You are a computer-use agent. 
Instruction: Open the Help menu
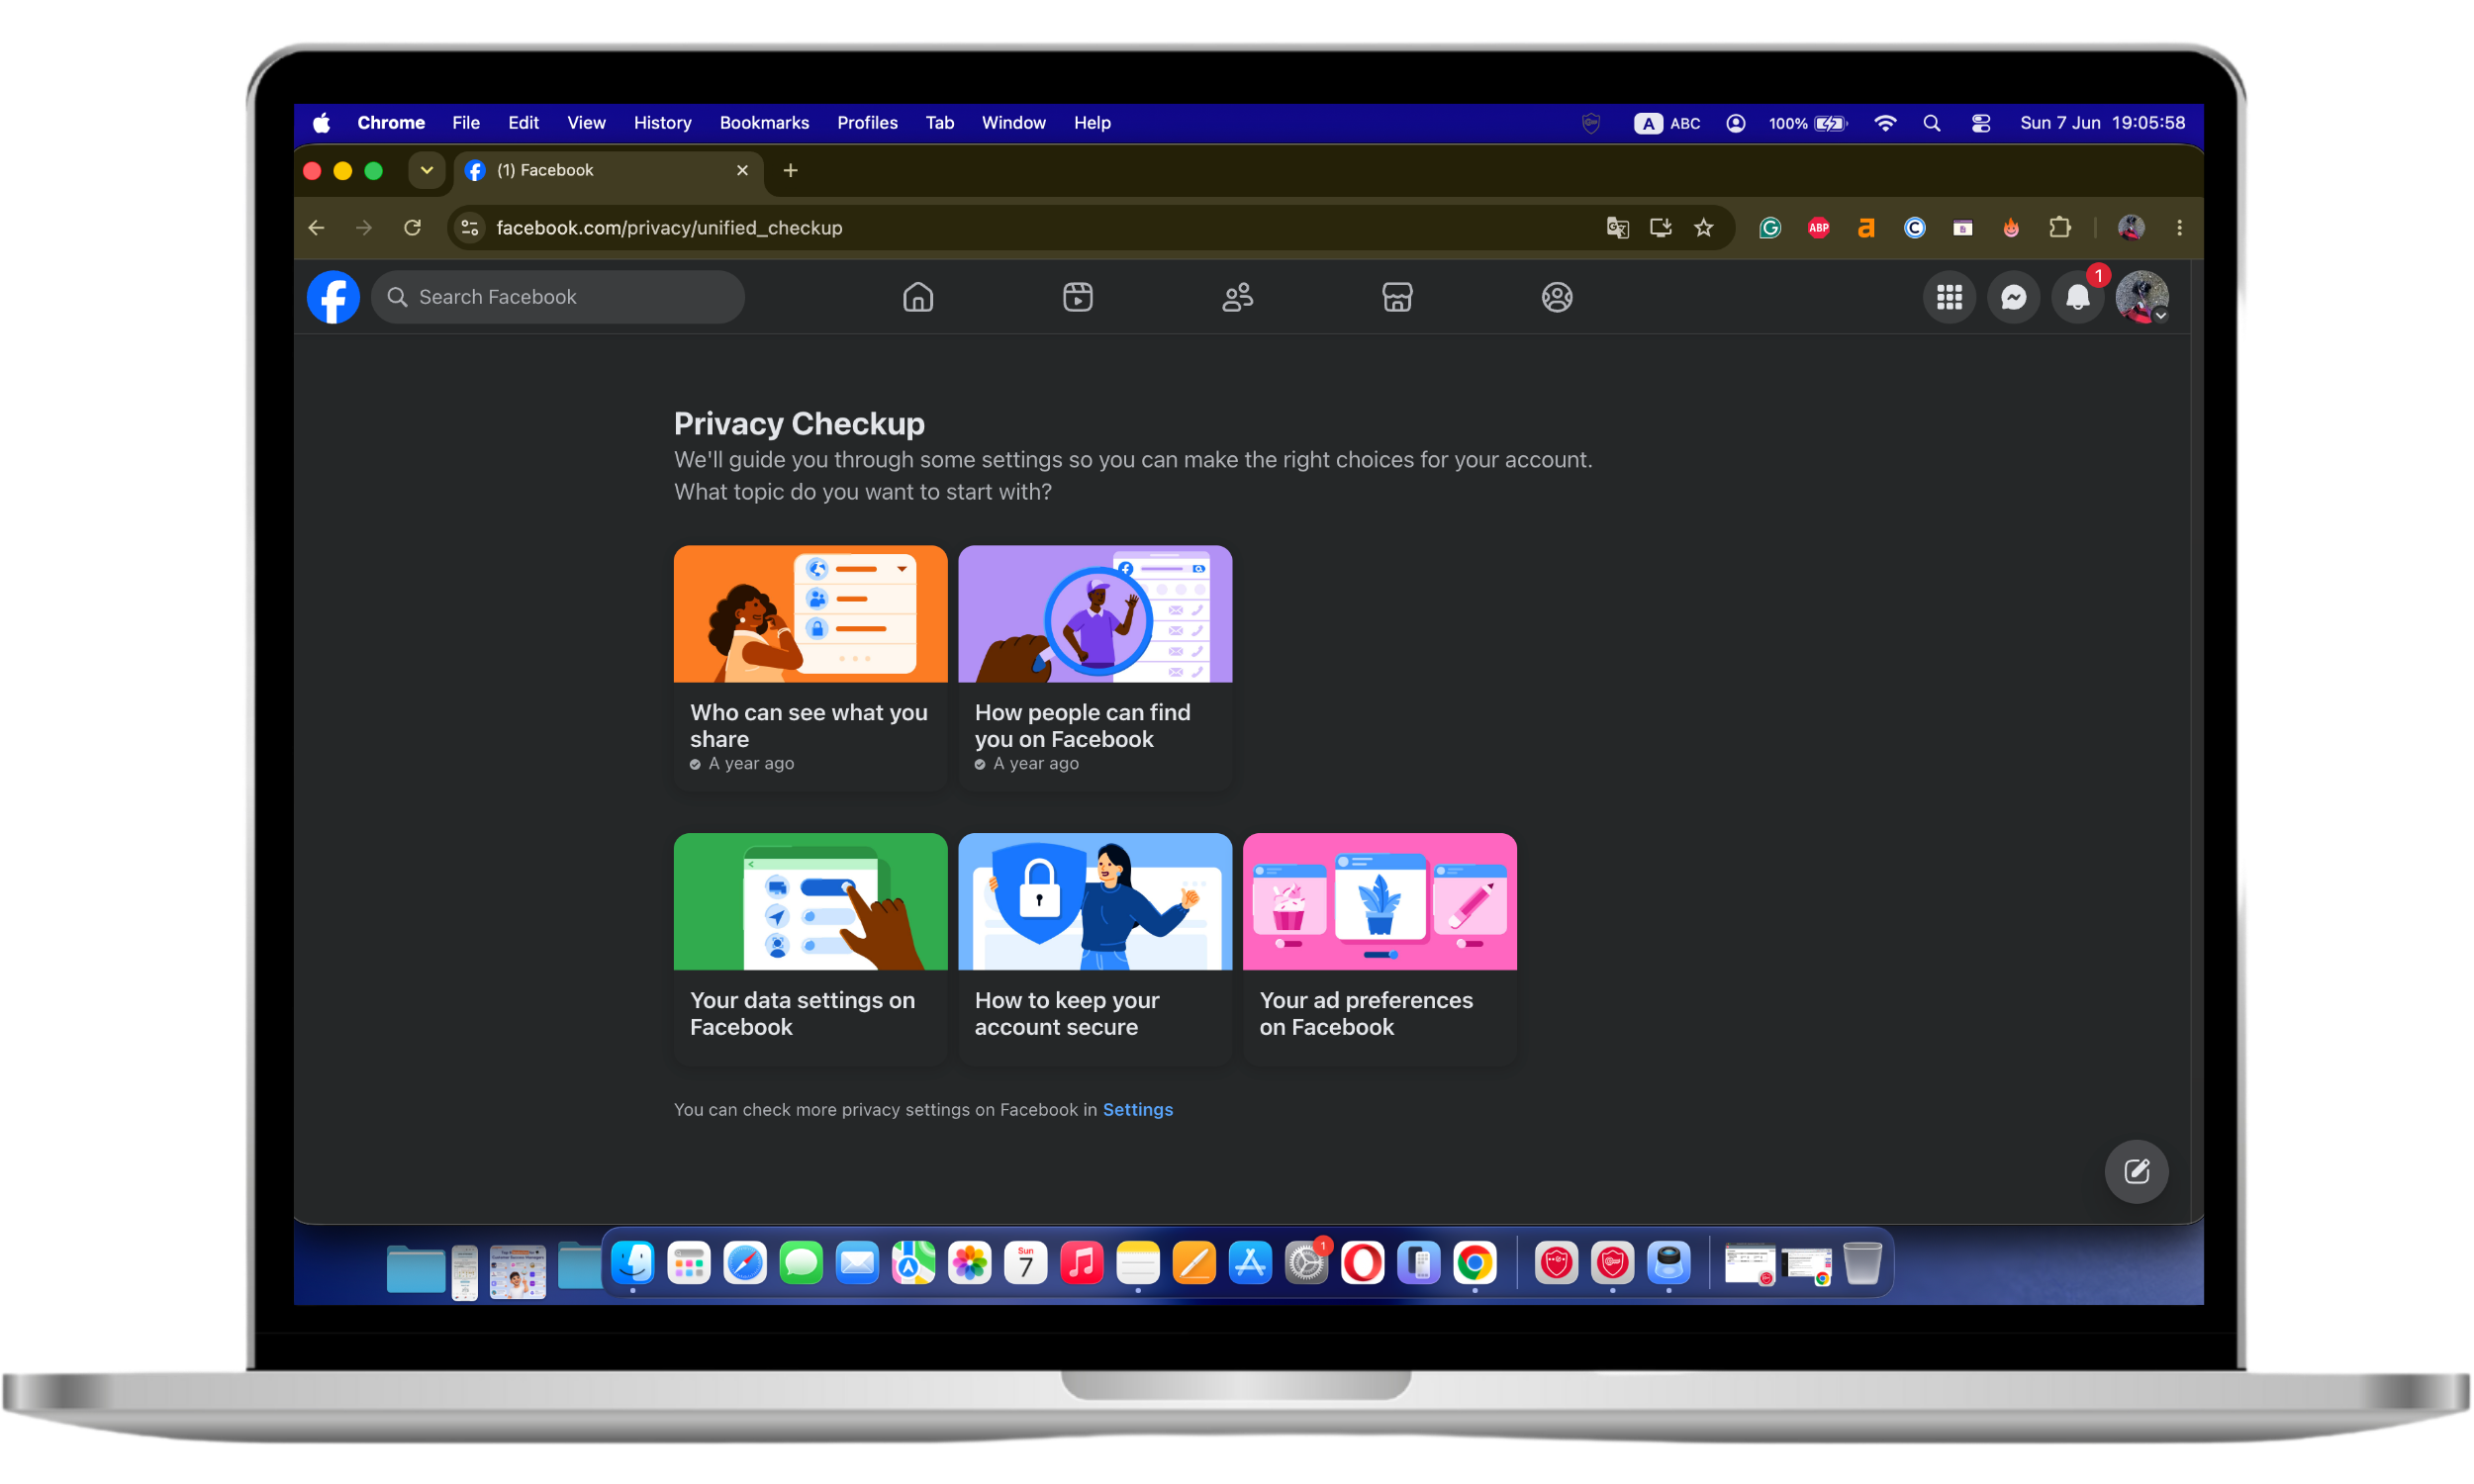[x=1092, y=123]
